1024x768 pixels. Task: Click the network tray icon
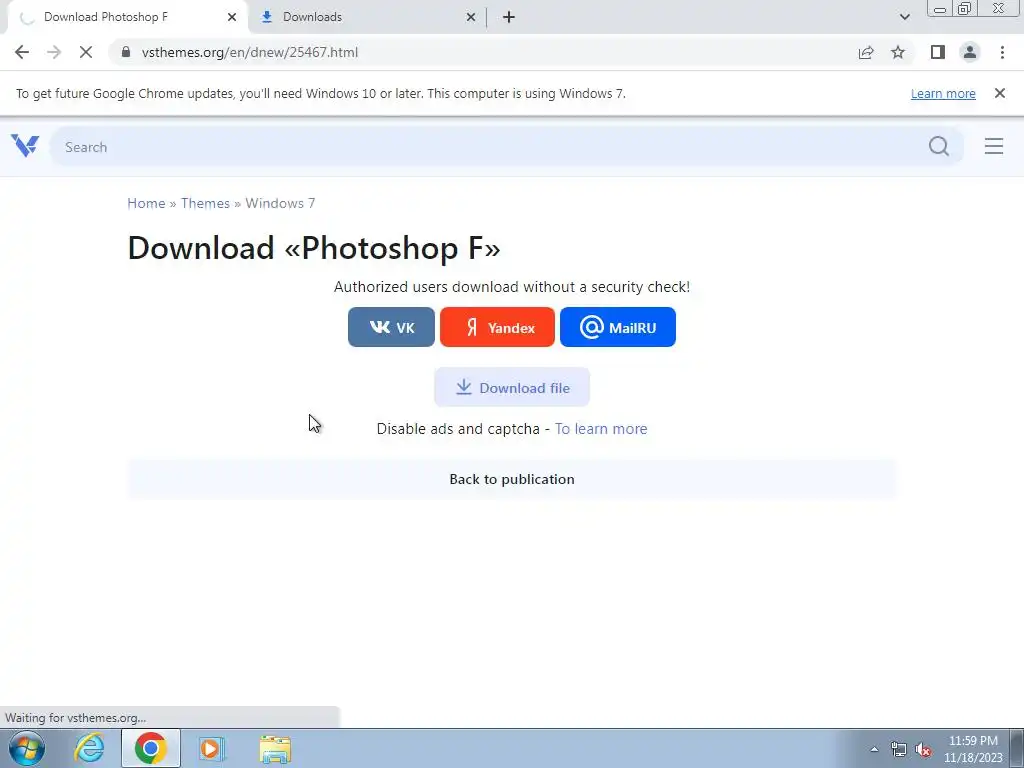(899, 749)
